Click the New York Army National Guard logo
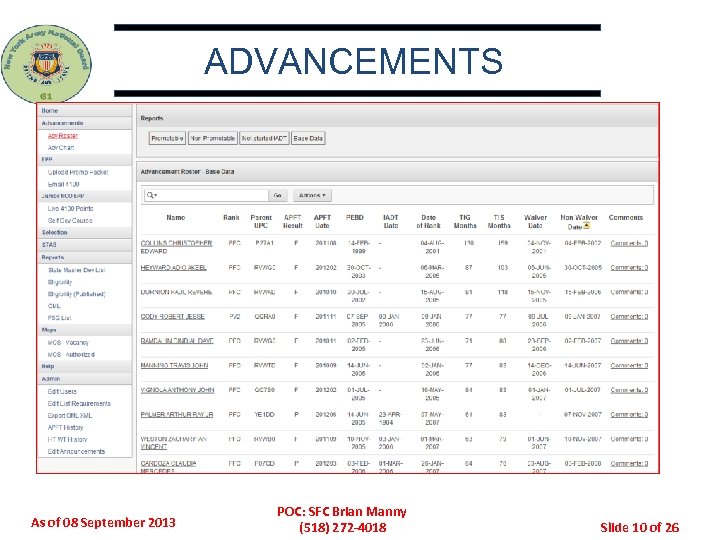Screen dimensions: 720x540 pos(46,63)
